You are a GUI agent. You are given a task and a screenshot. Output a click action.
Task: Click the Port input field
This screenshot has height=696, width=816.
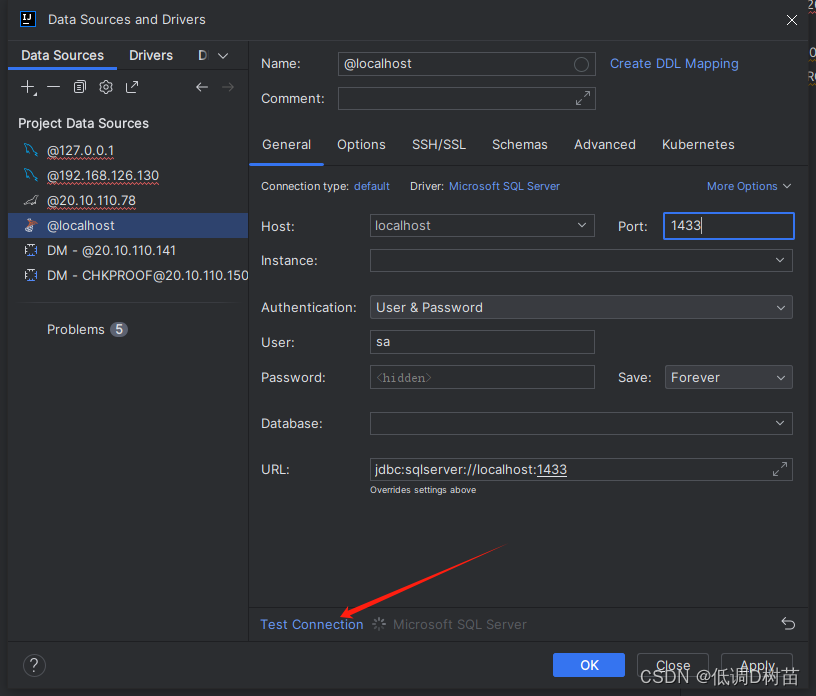(x=728, y=225)
